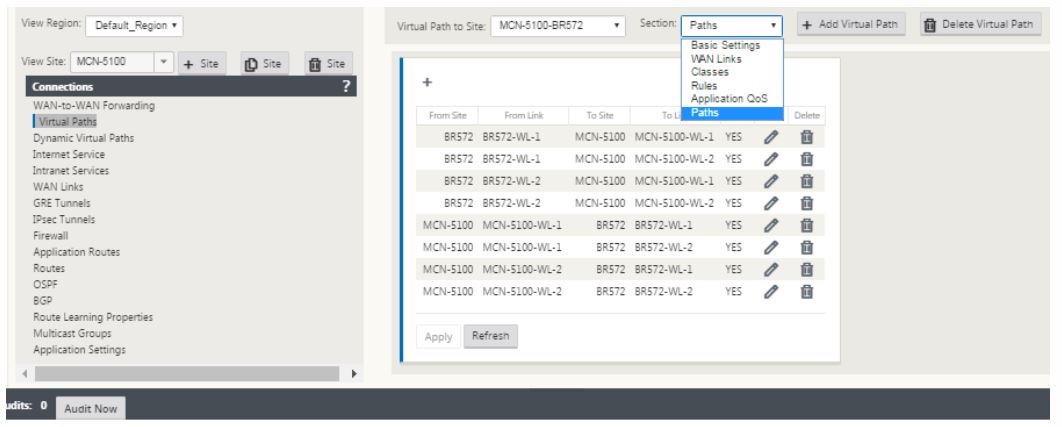1062x427 pixels.
Task: Edit the MCN-5100-WL-2 to BR572-WL-2 path
Action: pyautogui.click(x=771, y=291)
